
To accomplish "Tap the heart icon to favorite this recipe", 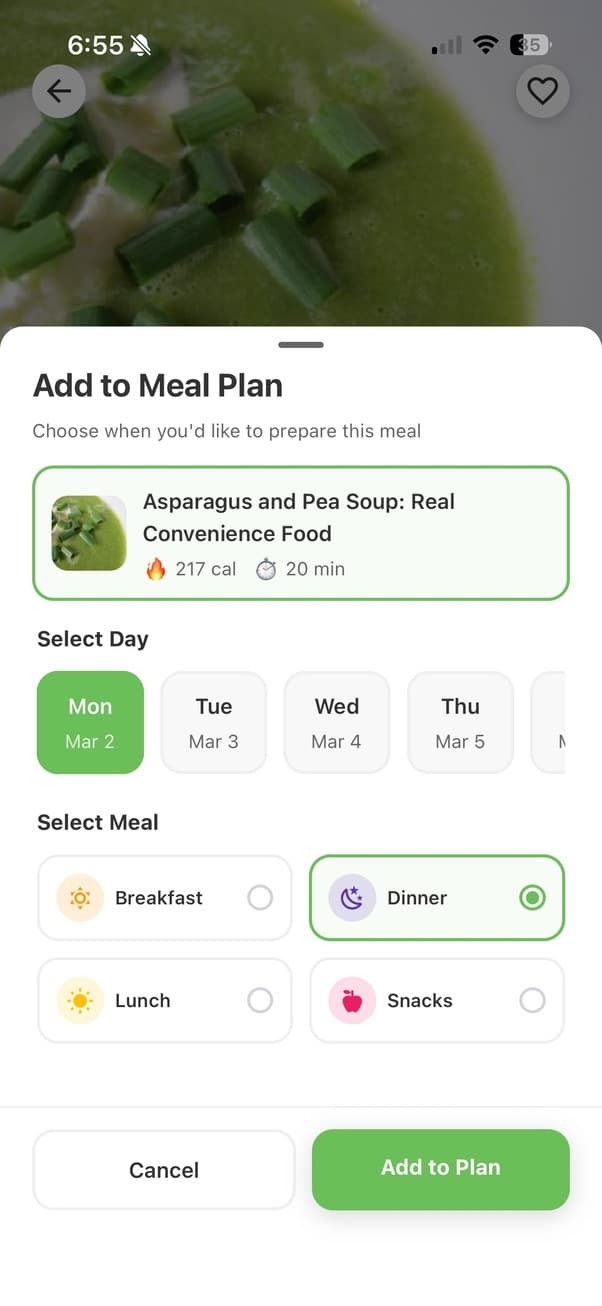I will [x=543, y=91].
